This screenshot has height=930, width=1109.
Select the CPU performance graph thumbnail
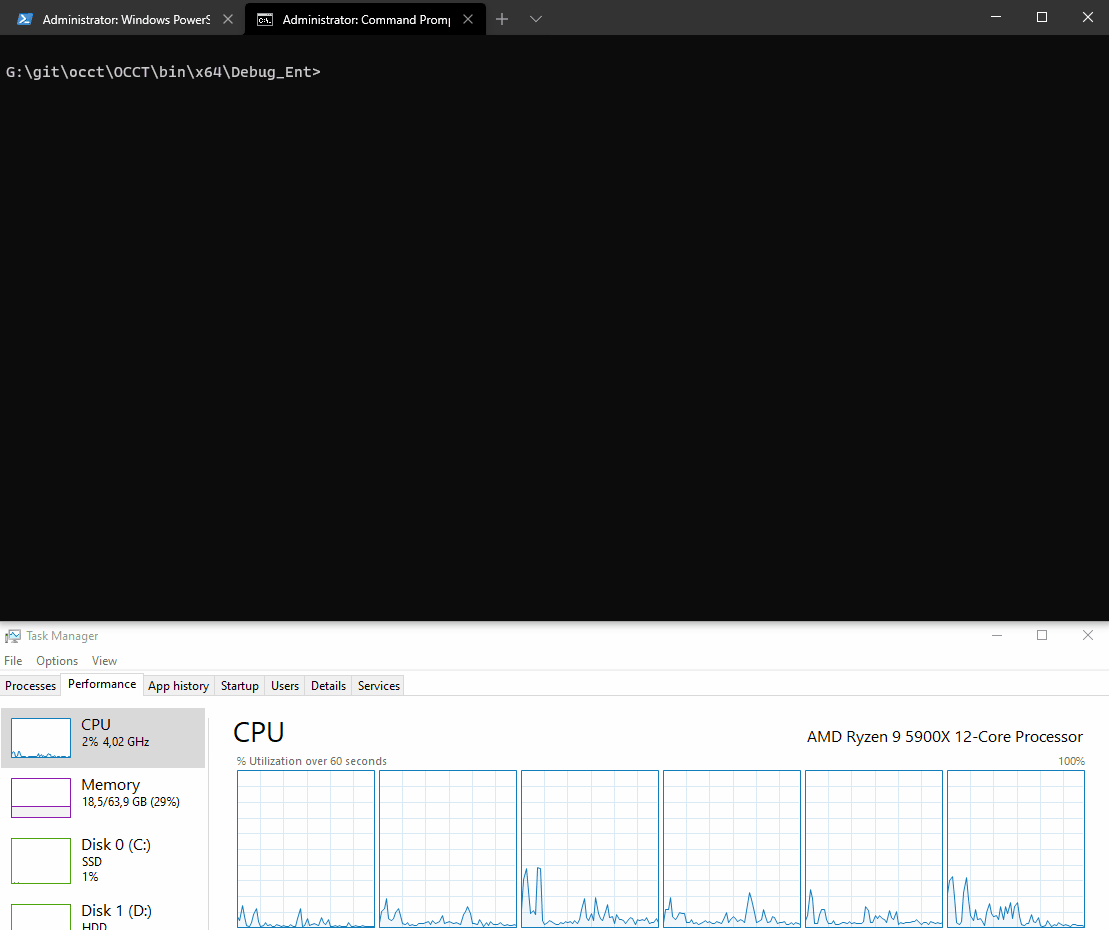[x=41, y=738]
